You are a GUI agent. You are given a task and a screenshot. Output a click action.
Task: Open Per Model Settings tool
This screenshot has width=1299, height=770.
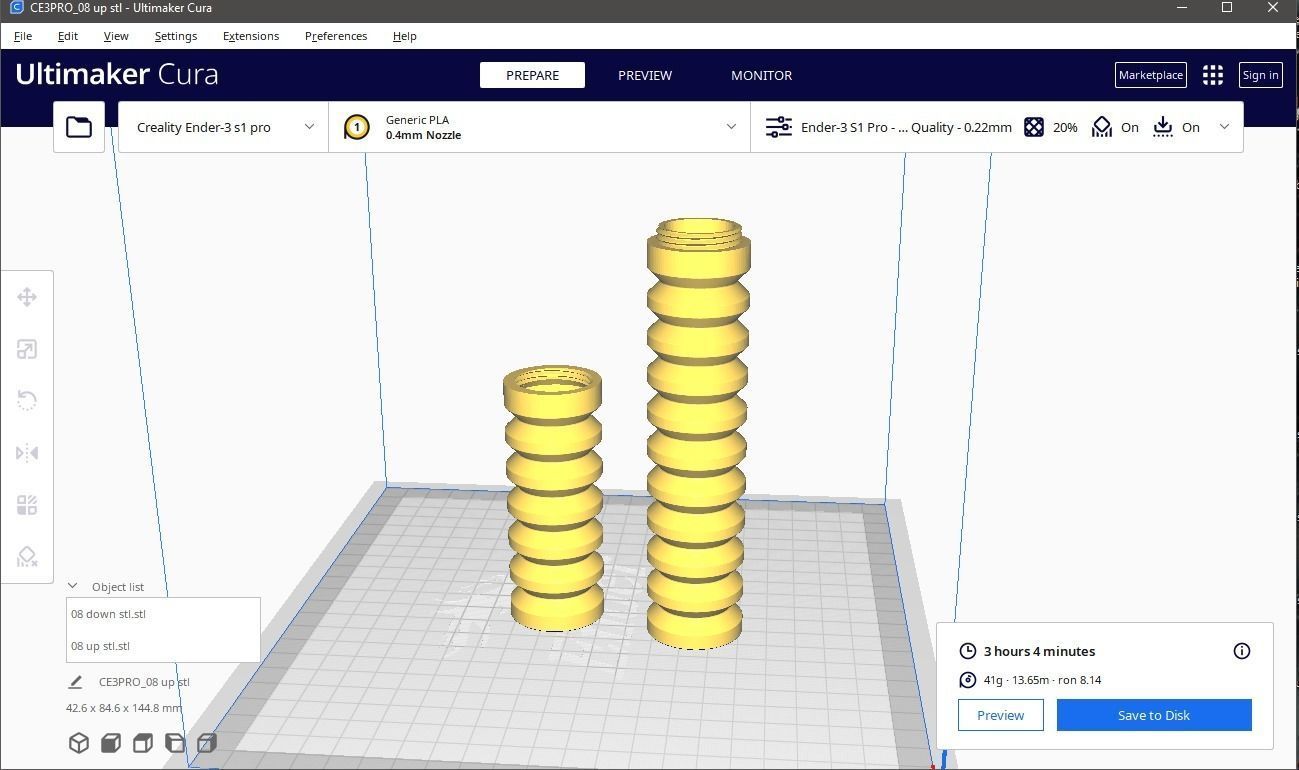tap(27, 505)
